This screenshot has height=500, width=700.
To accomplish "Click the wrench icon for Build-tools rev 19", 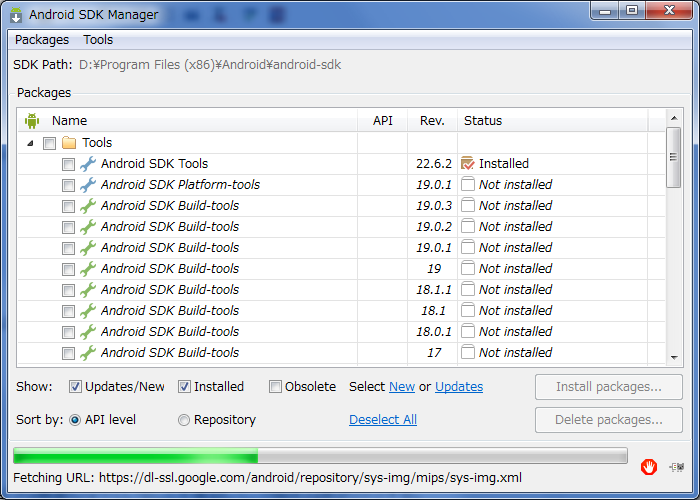I will 88,269.
